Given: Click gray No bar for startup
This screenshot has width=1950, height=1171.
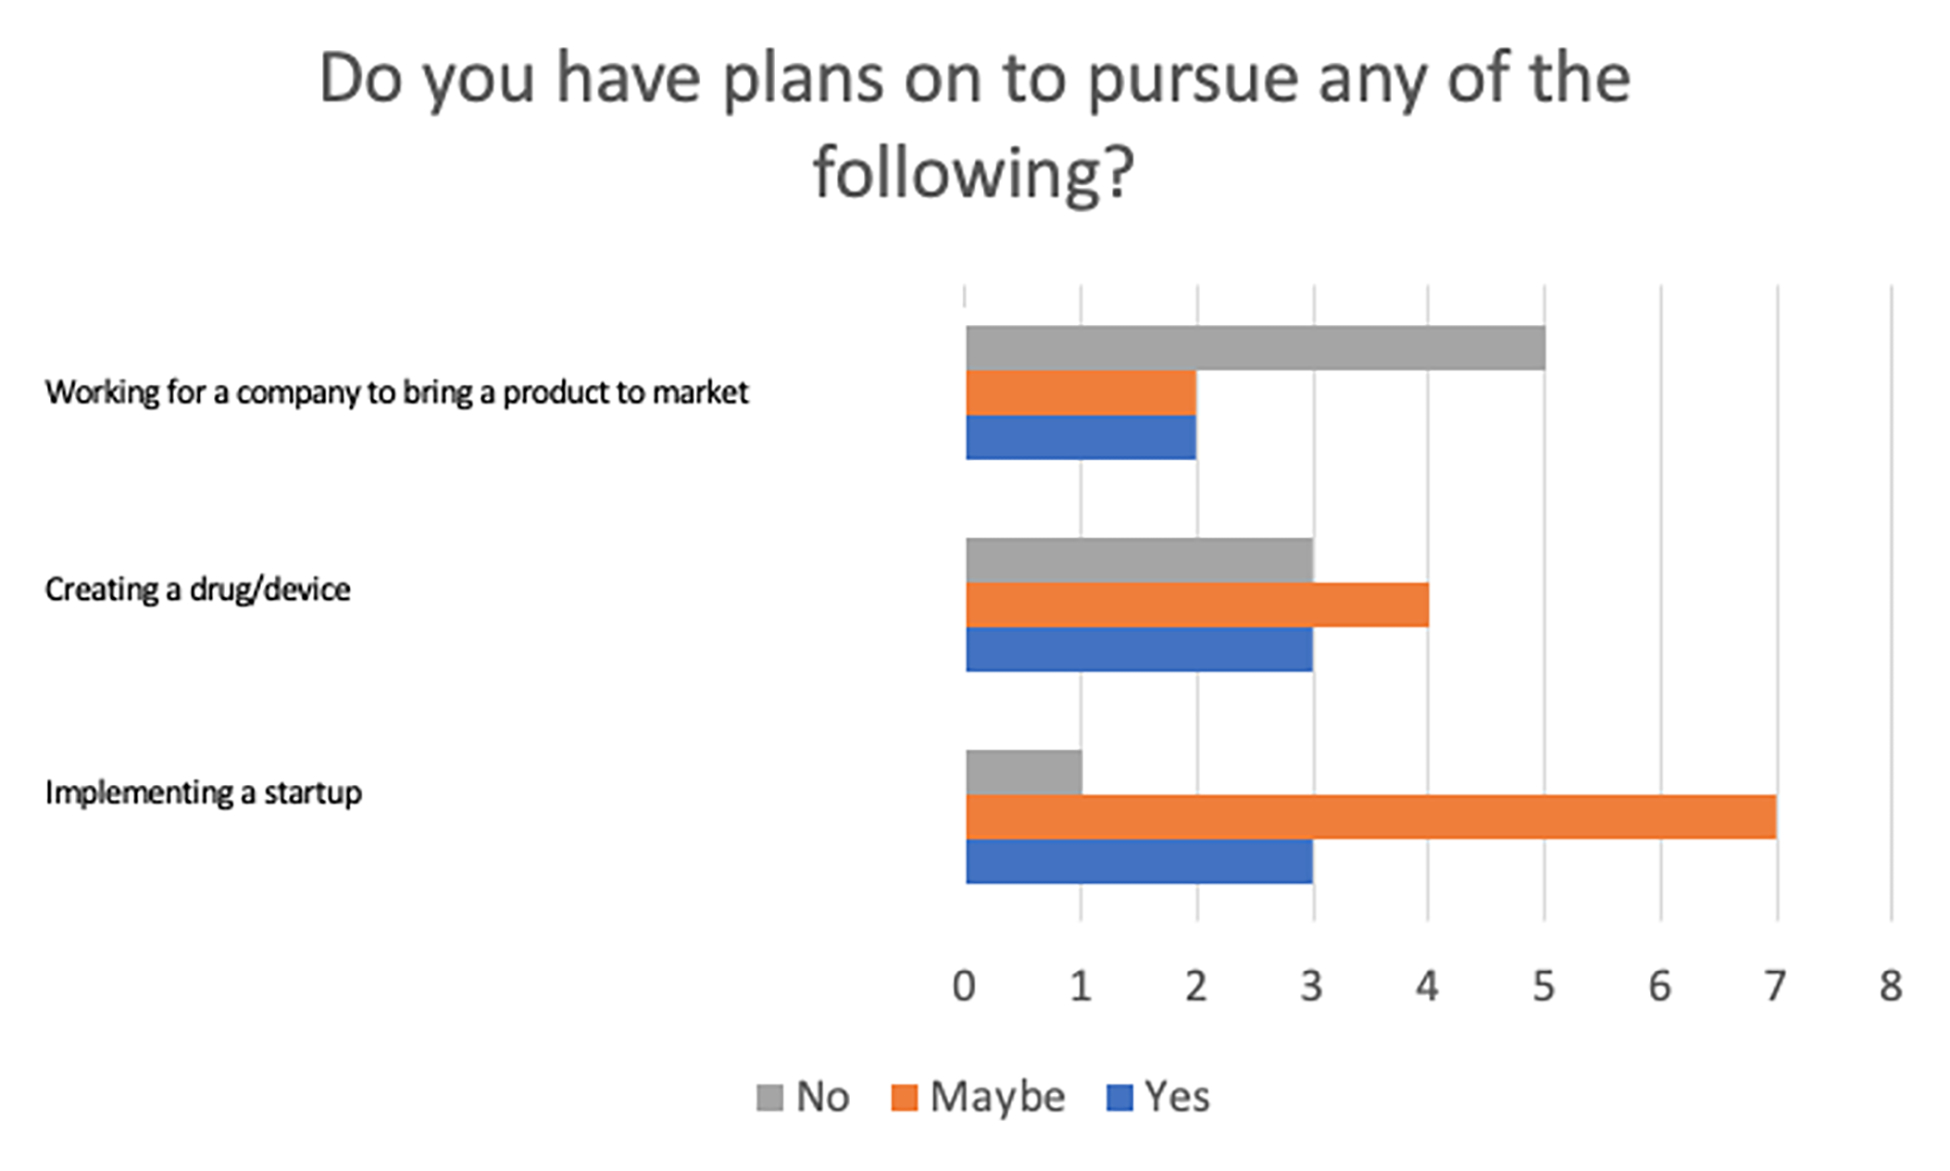Looking at the screenshot, I should pyautogui.click(x=1024, y=772).
